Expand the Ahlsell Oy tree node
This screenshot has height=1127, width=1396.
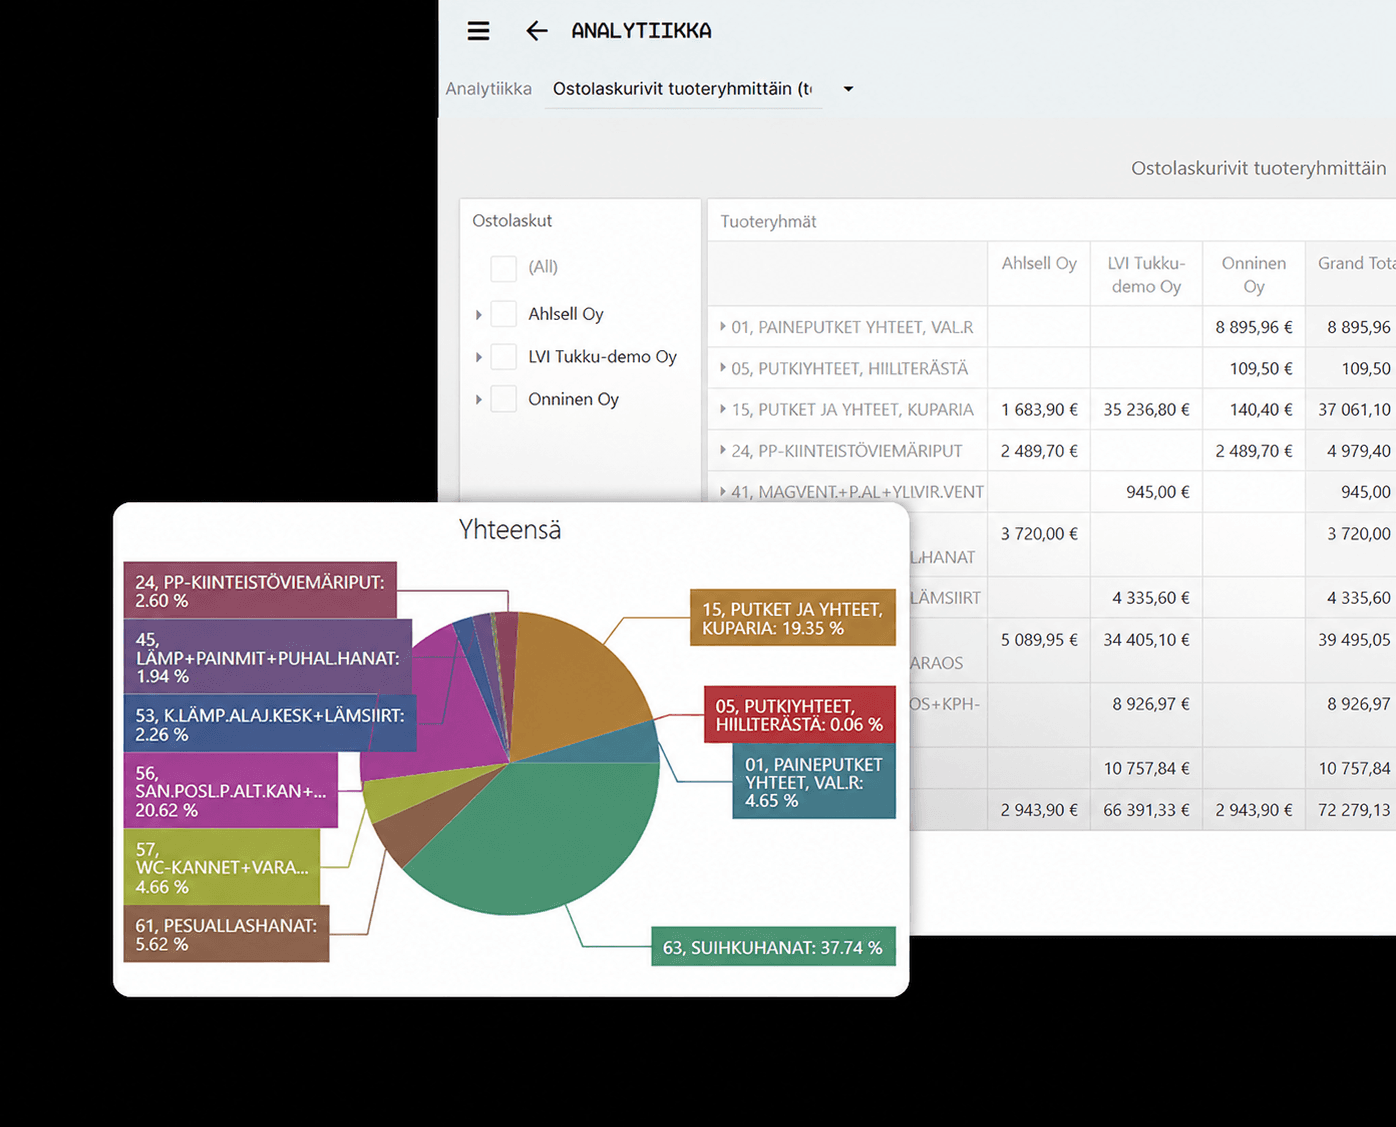tap(478, 315)
